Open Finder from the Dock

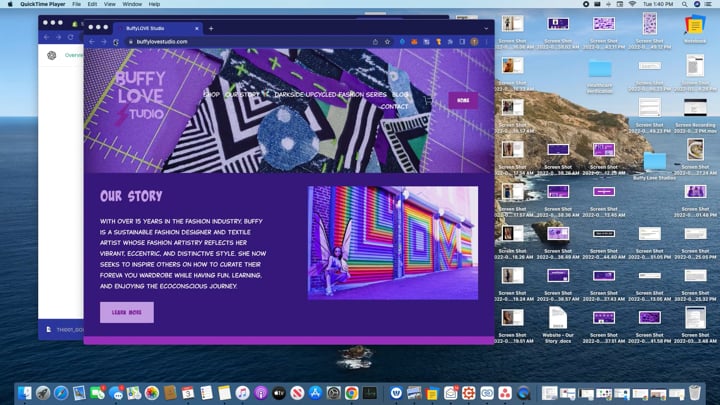pos(25,393)
